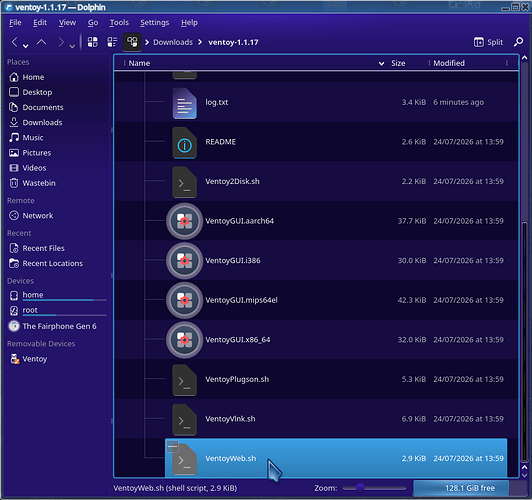The height and width of the screenshot is (500, 532).
Task: Expand breadcrumb chevron before Downloads
Action: tap(147, 42)
